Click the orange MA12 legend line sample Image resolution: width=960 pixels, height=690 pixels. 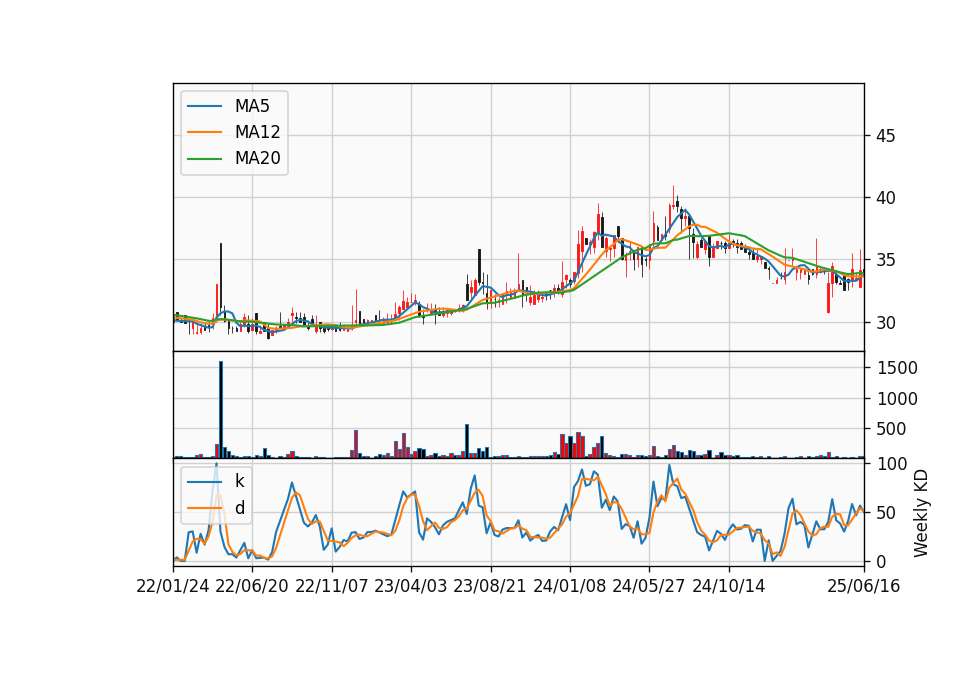[204, 132]
